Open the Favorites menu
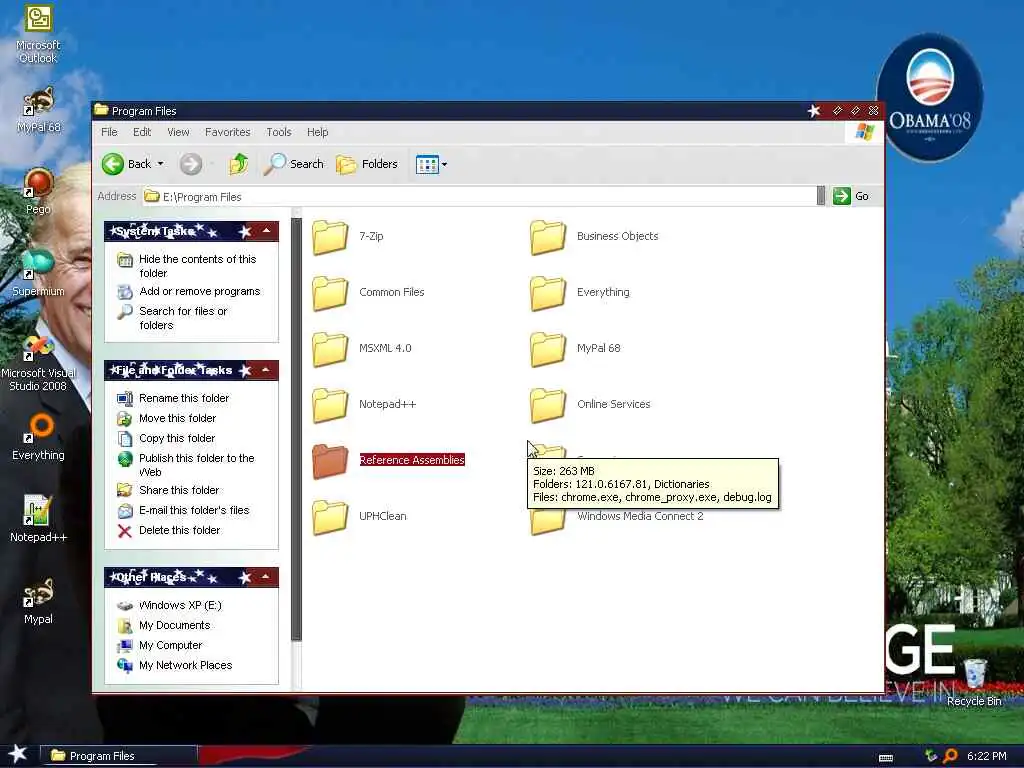Viewport: 1024px width, 768px height. click(x=227, y=132)
